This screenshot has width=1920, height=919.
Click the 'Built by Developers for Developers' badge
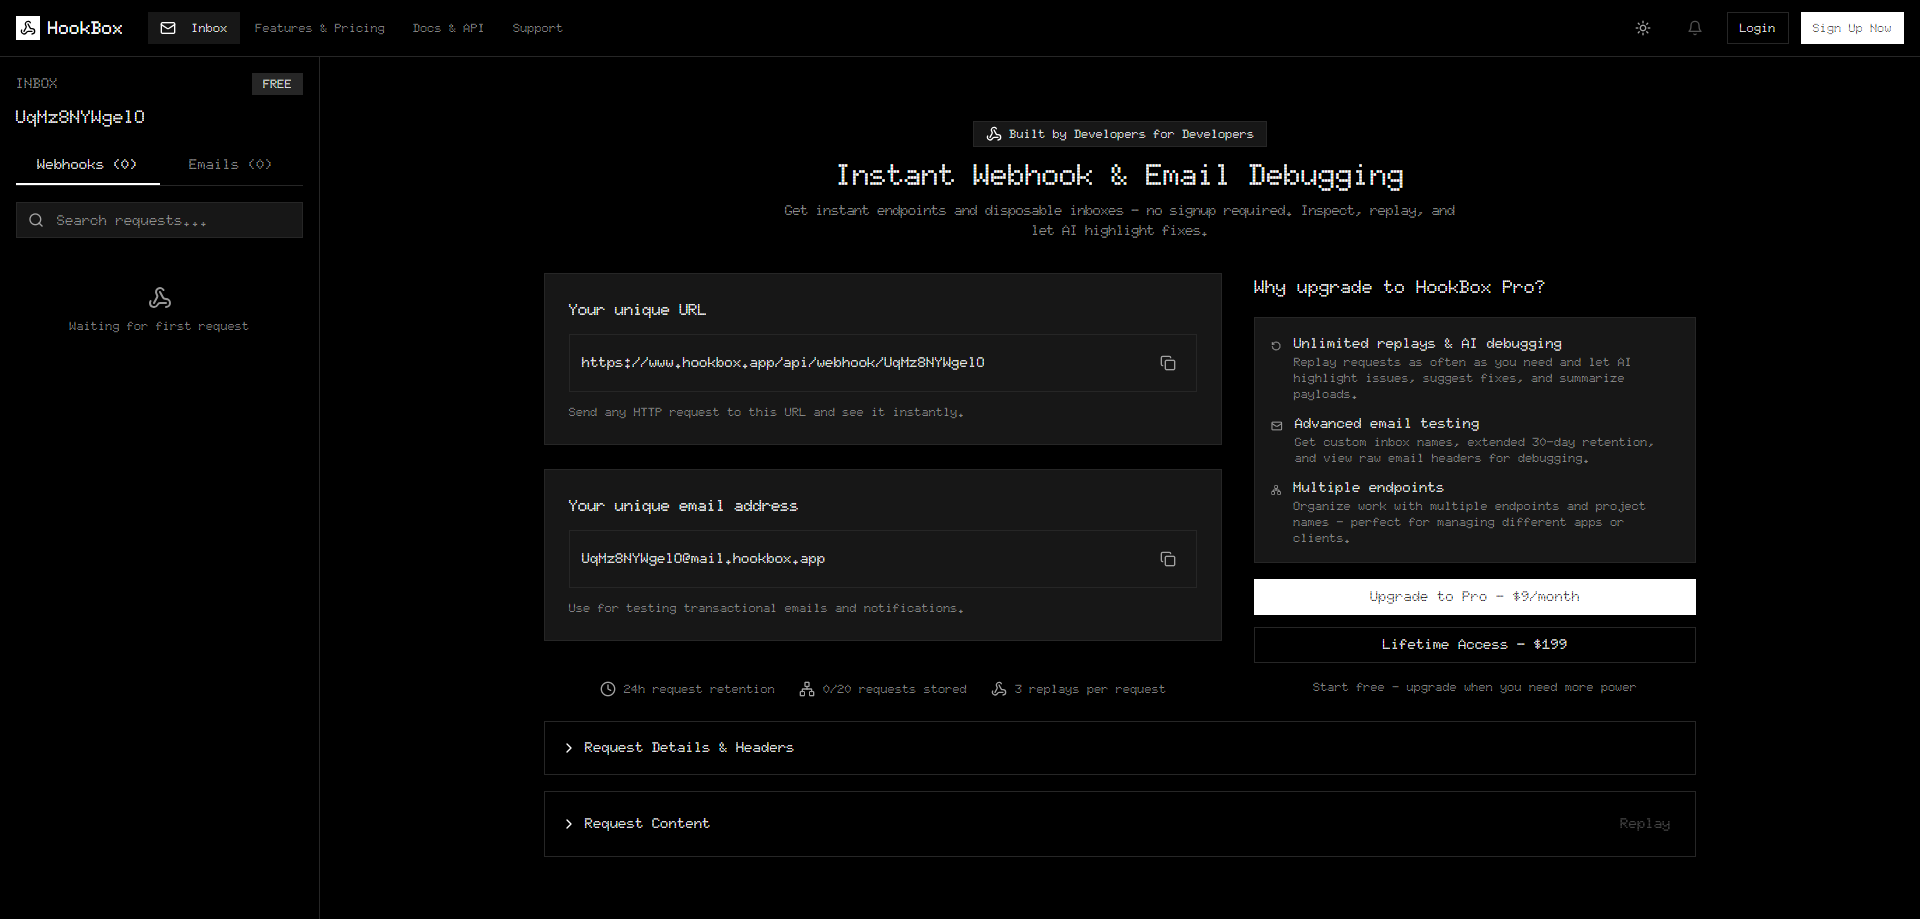pyautogui.click(x=1119, y=134)
